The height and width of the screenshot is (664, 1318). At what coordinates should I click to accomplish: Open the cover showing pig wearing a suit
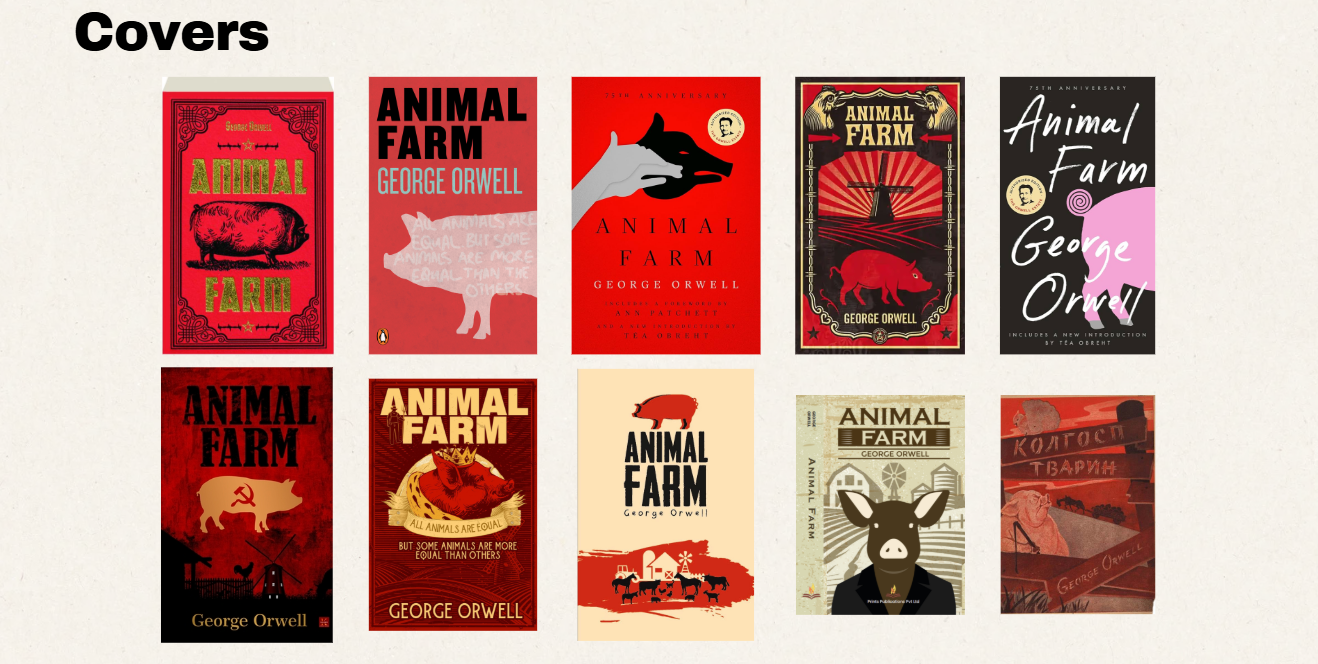[x=880, y=504]
